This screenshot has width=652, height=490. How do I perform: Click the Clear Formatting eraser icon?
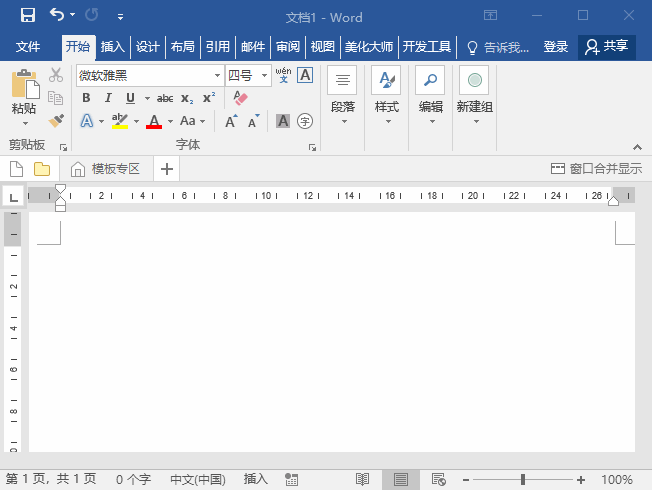click(x=240, y=98)
